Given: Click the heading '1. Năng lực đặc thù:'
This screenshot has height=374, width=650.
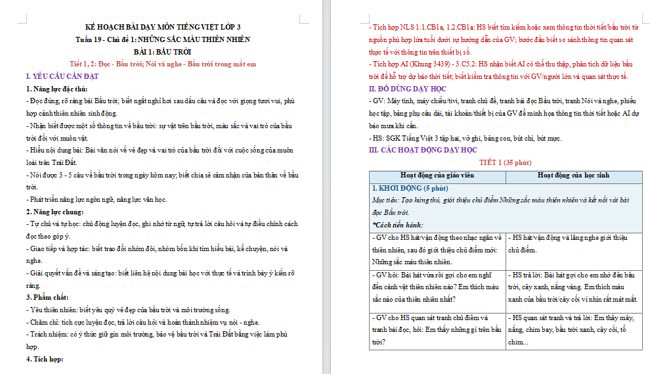Looking at the screenshot, I should pos(57,89).
